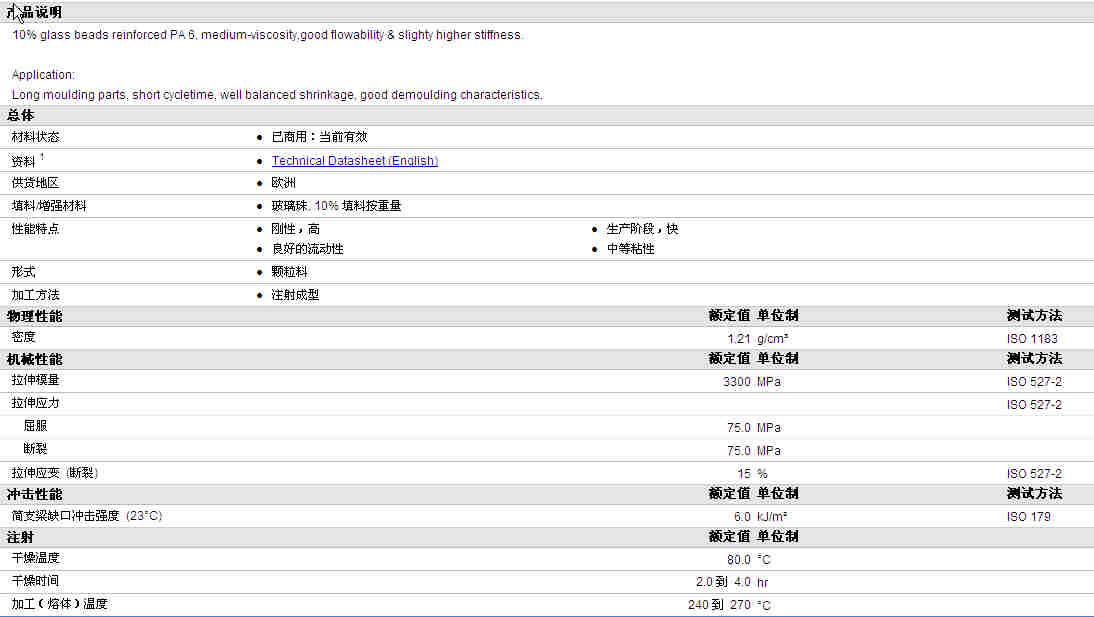Screen dimensions: 1094x617
Task: Select the elongation at break value 15
Action: (x=744, y=474)
